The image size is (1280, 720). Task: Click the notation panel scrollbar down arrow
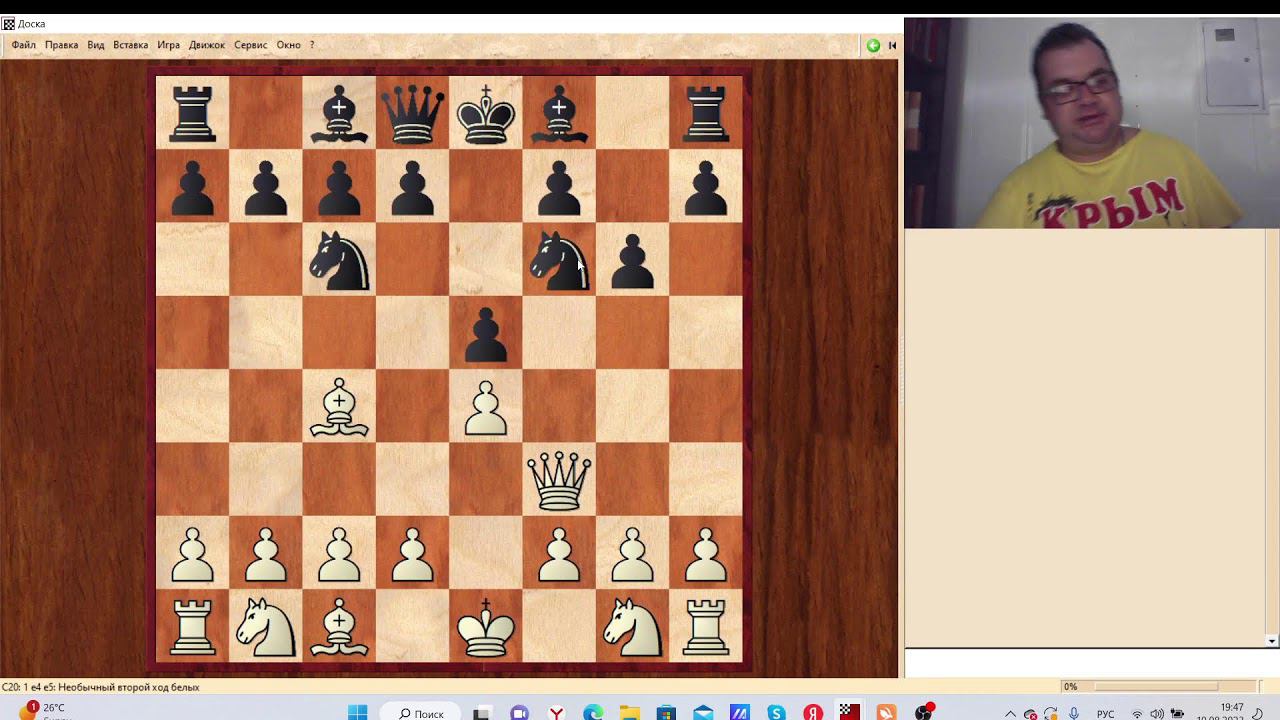[1272, 641]
